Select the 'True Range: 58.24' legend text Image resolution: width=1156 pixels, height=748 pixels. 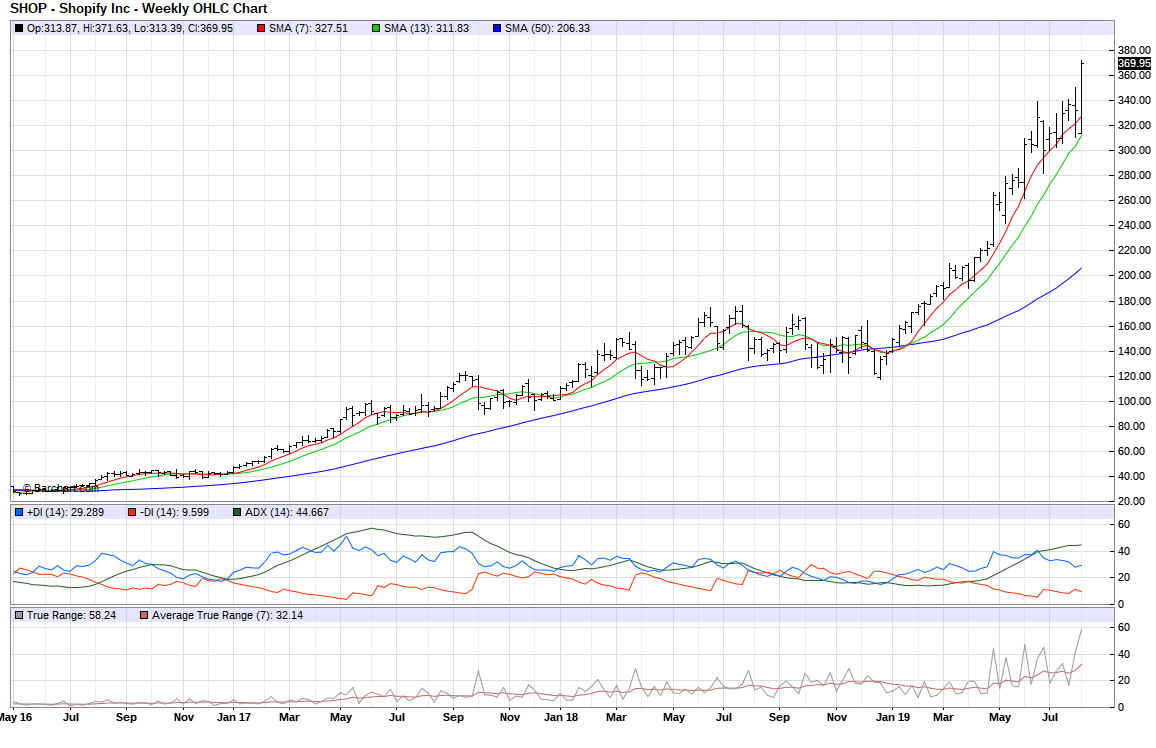tap(72, 615)
